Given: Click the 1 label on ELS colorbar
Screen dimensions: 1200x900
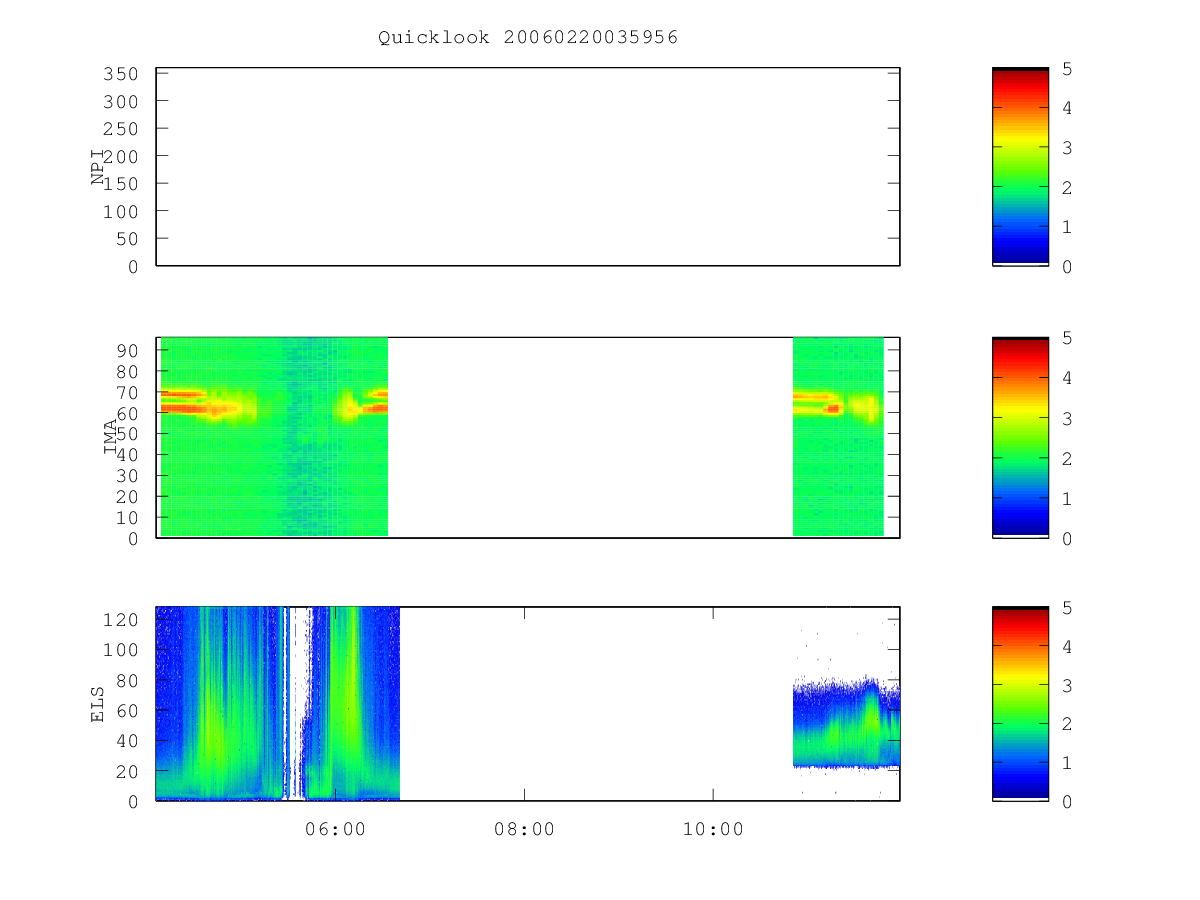Looking at the screenshot, I should [1067, 763].
